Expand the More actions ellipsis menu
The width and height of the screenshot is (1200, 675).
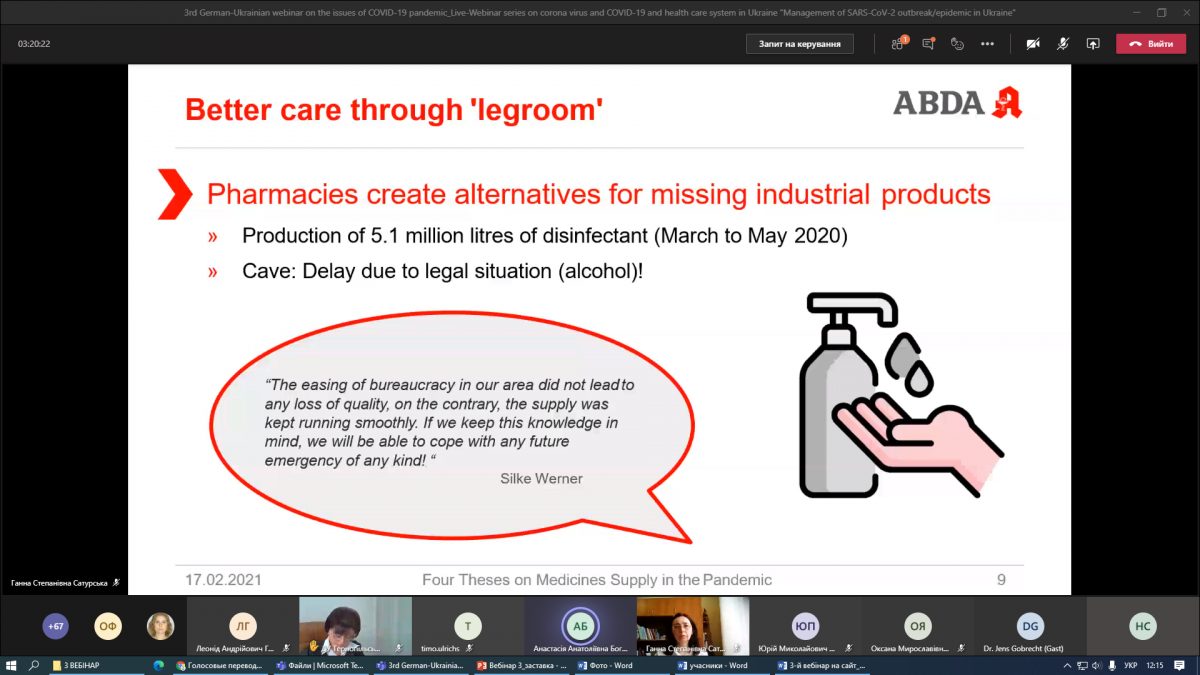987,44
